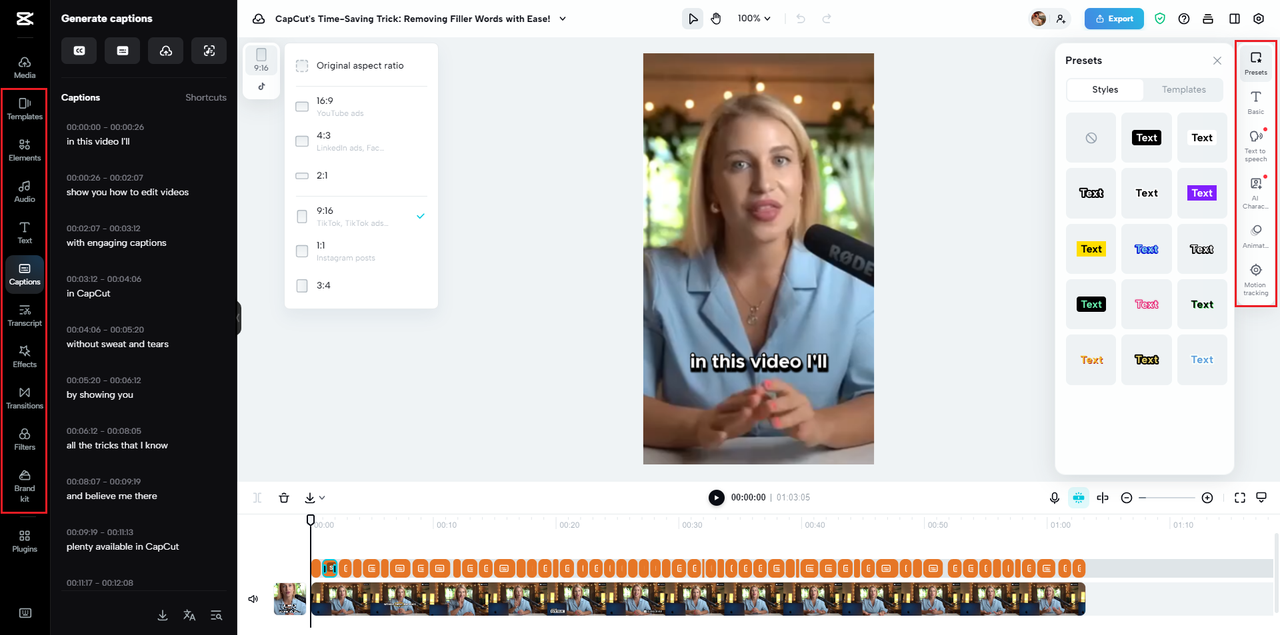Open the help question mark icon
Image resolution: width=1280 pixels, height=635 pixels.
(x=1184, y=18)
